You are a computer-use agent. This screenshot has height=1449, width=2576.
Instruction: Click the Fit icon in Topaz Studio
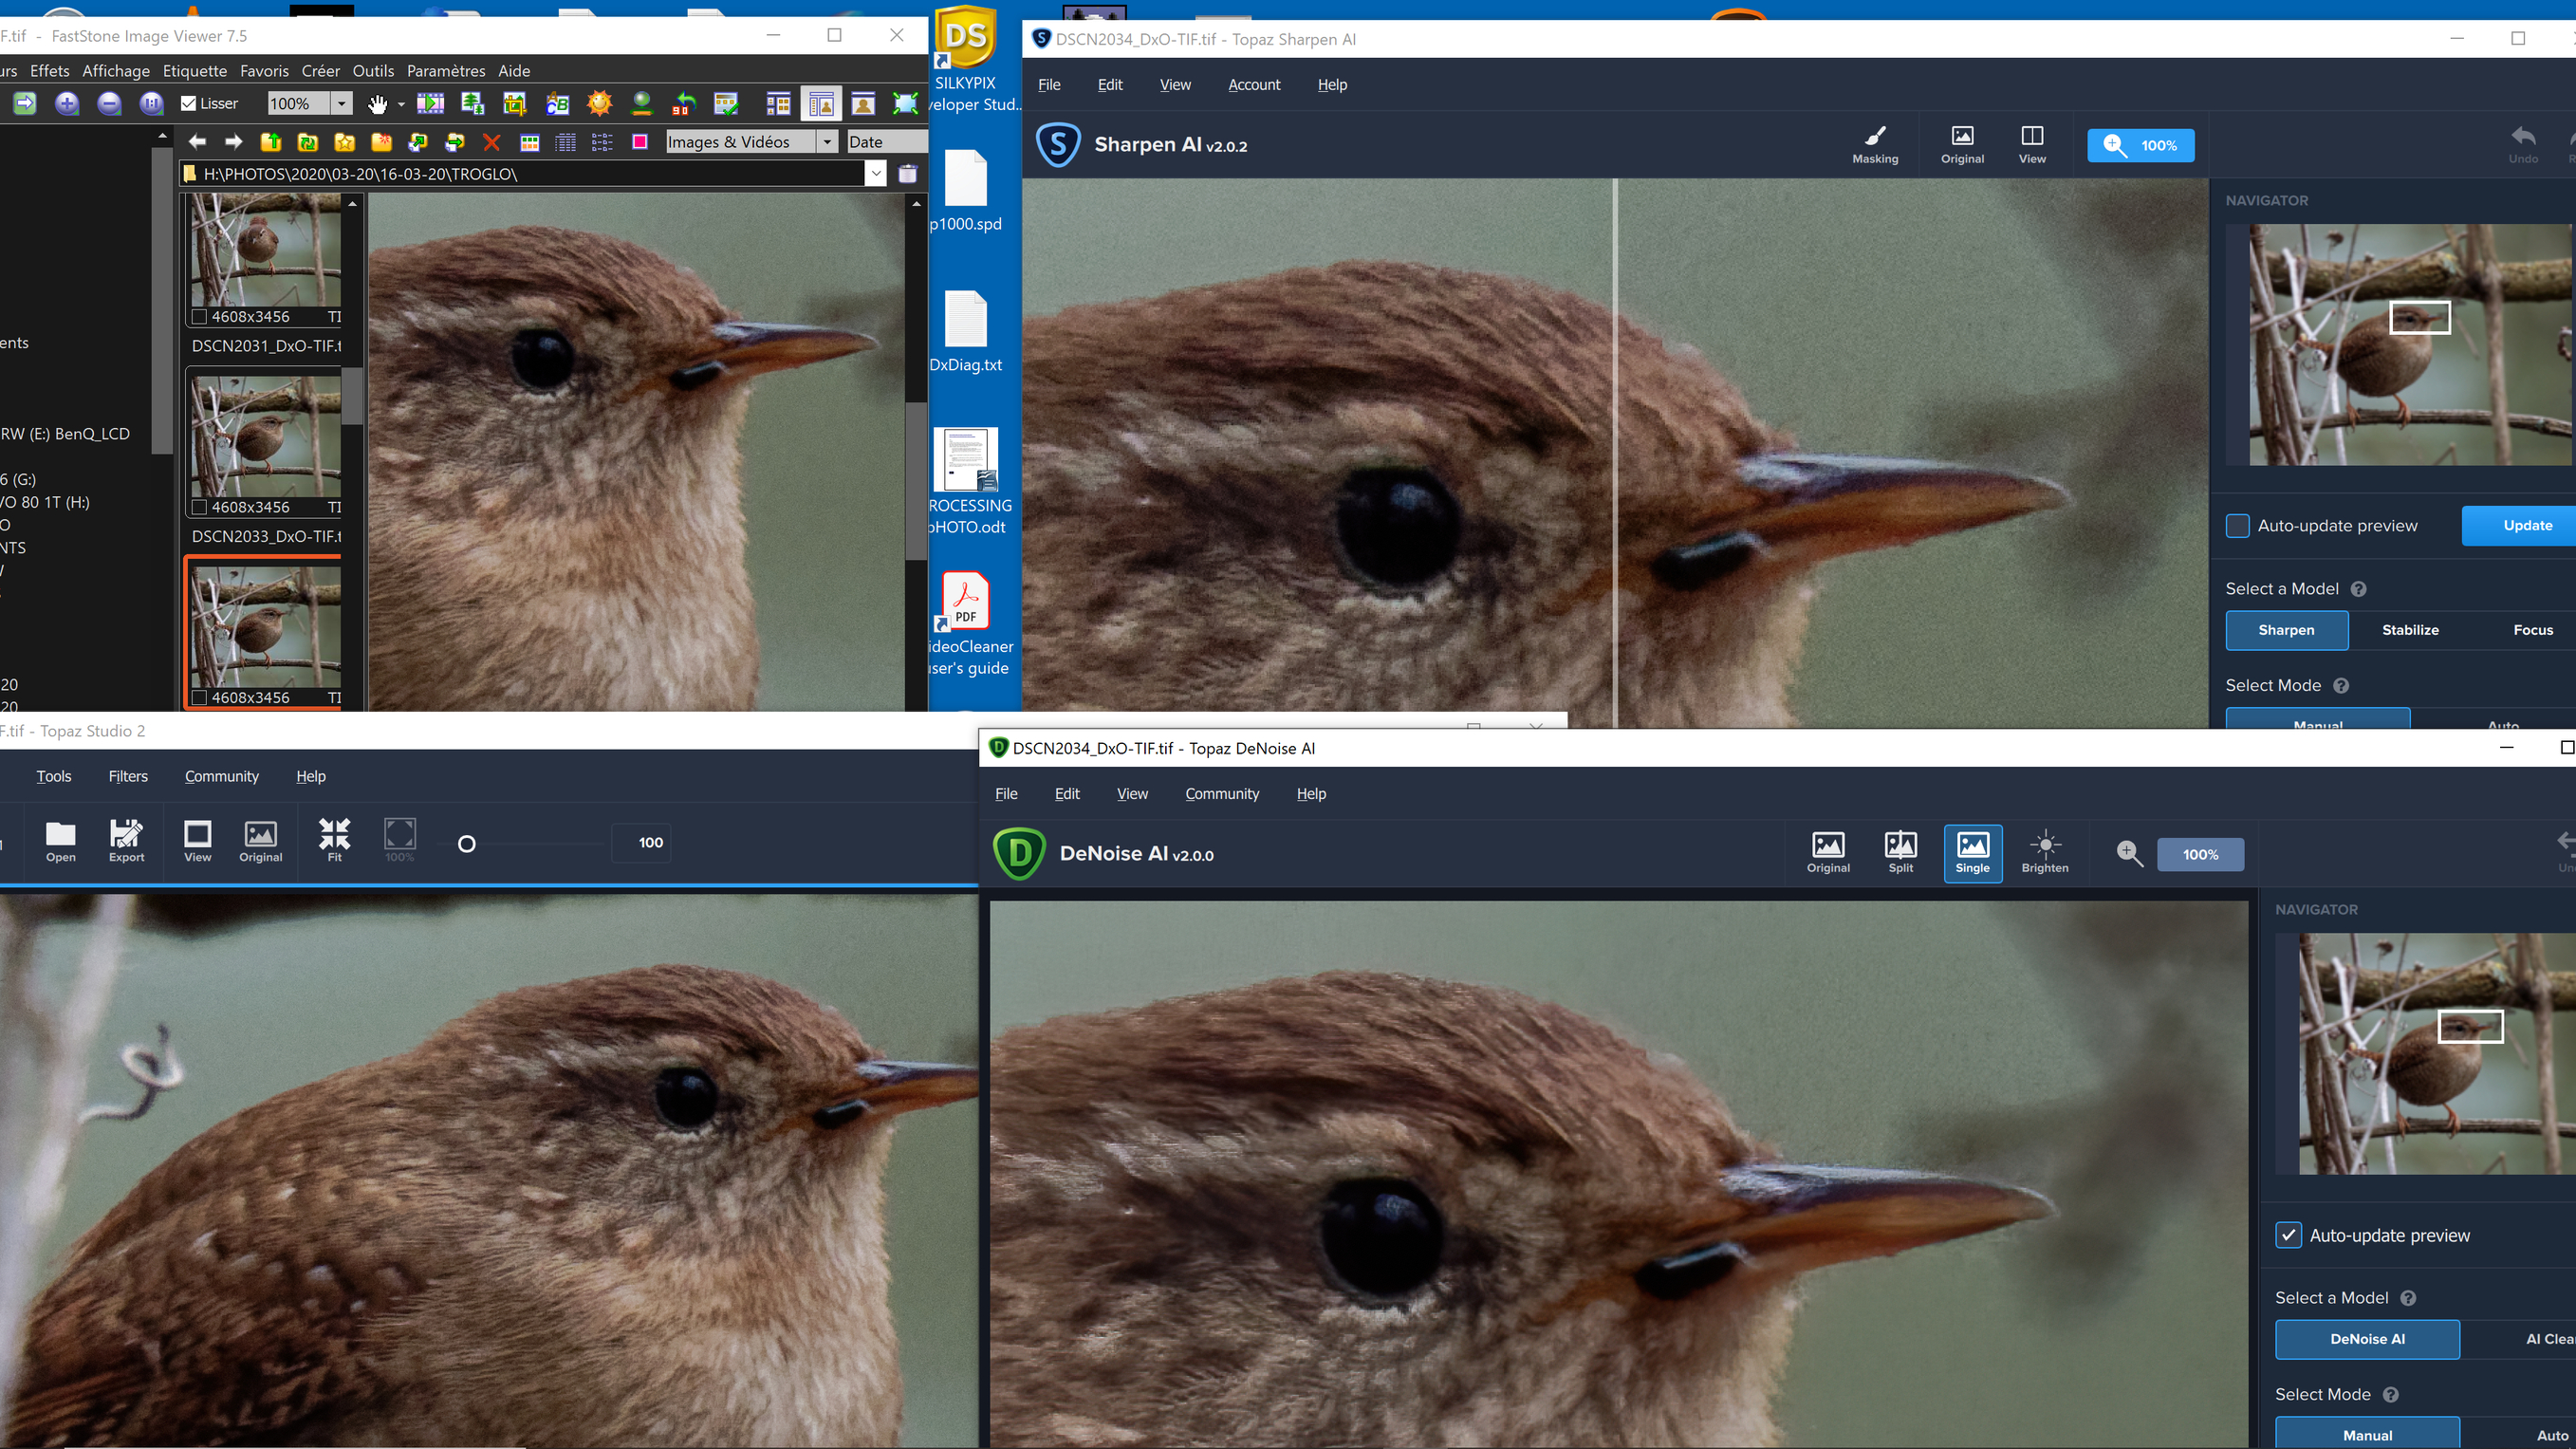[x=334, y=840]
